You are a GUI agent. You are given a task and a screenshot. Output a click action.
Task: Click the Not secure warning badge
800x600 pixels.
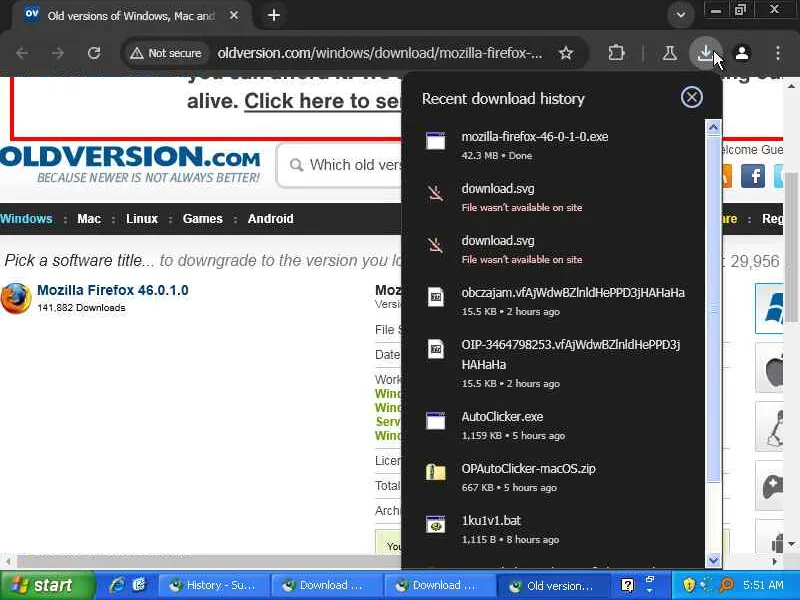[166, 53]
